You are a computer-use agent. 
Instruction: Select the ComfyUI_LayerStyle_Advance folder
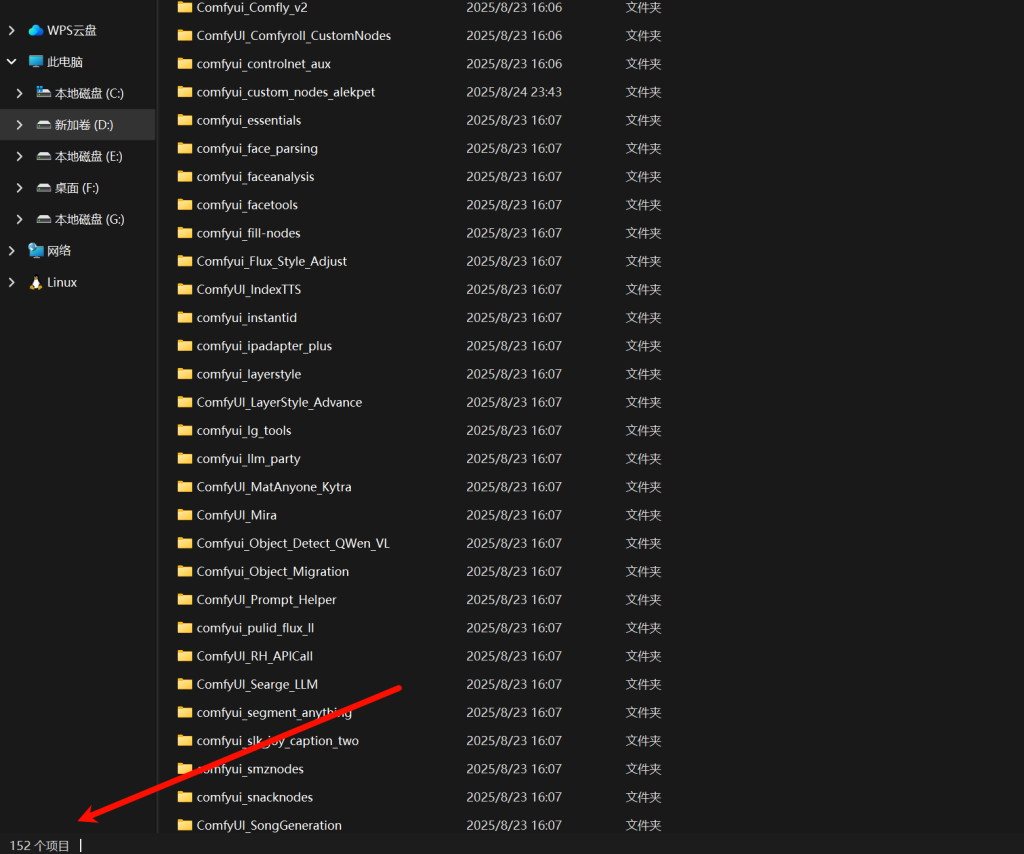(279, 402)
